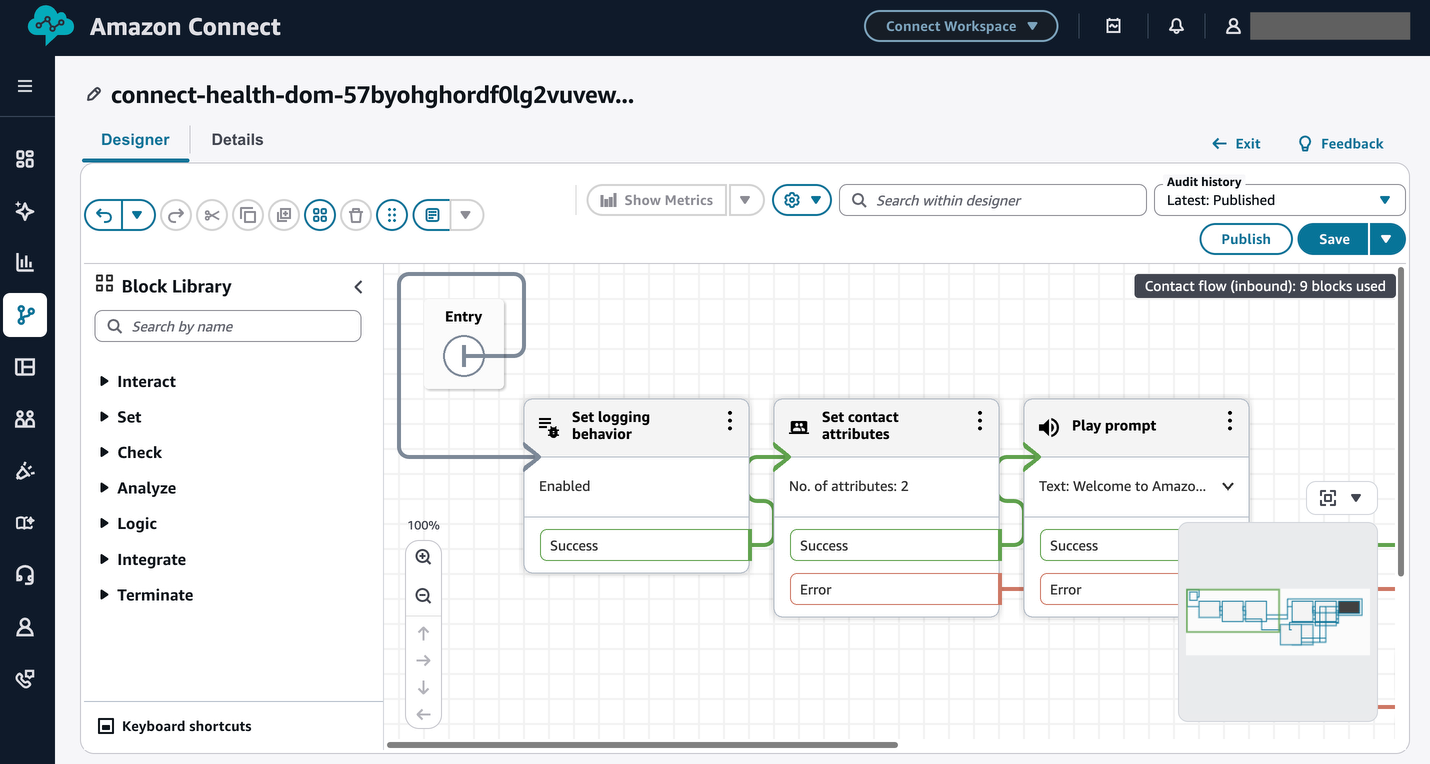Open the hamburger navigation menu
This screenshot has width=1430, height=764.
(x=25, y=86)
